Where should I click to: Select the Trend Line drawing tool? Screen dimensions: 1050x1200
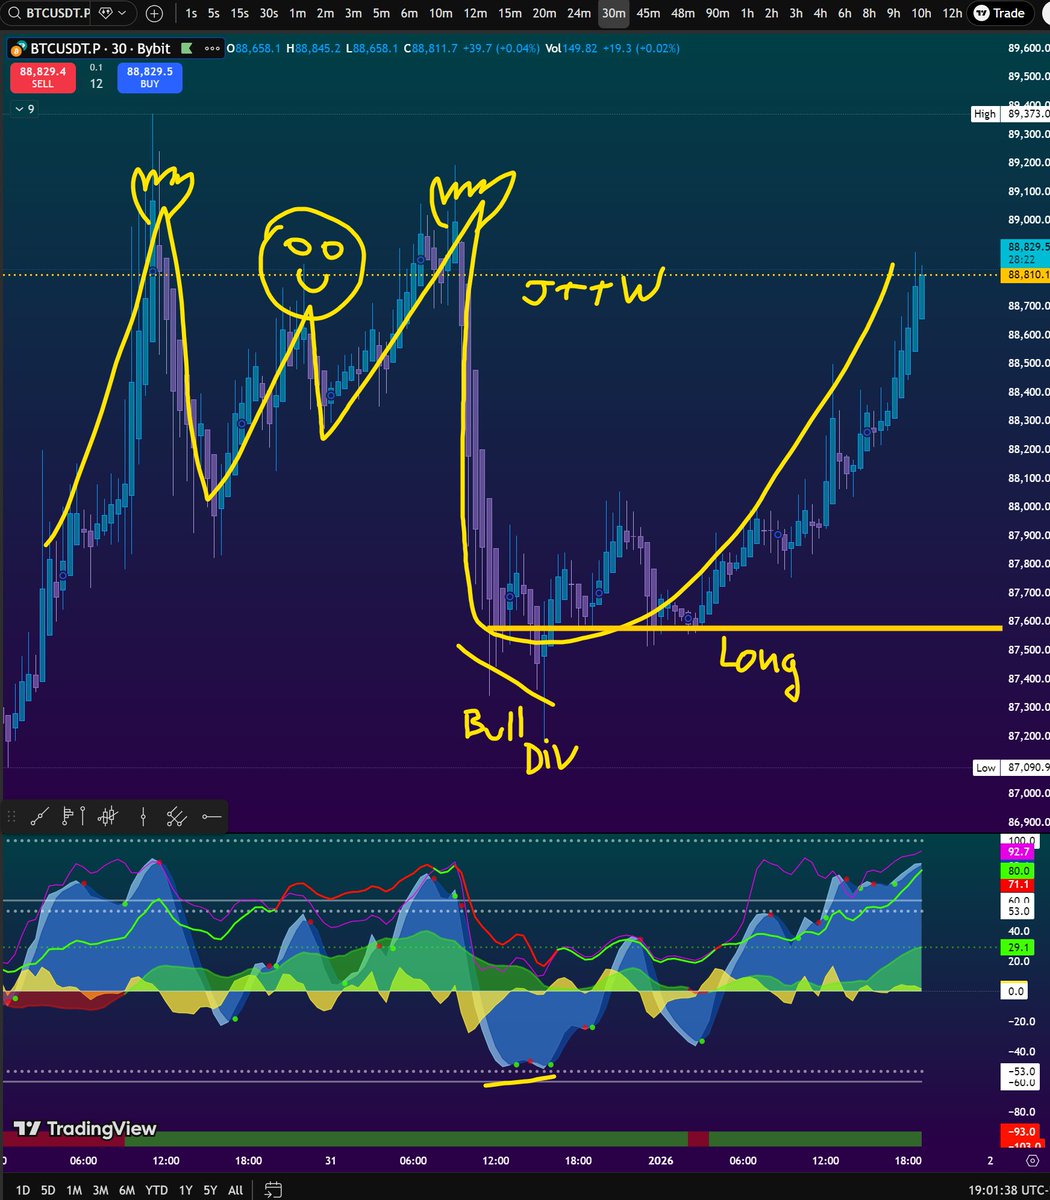point(40,817)
